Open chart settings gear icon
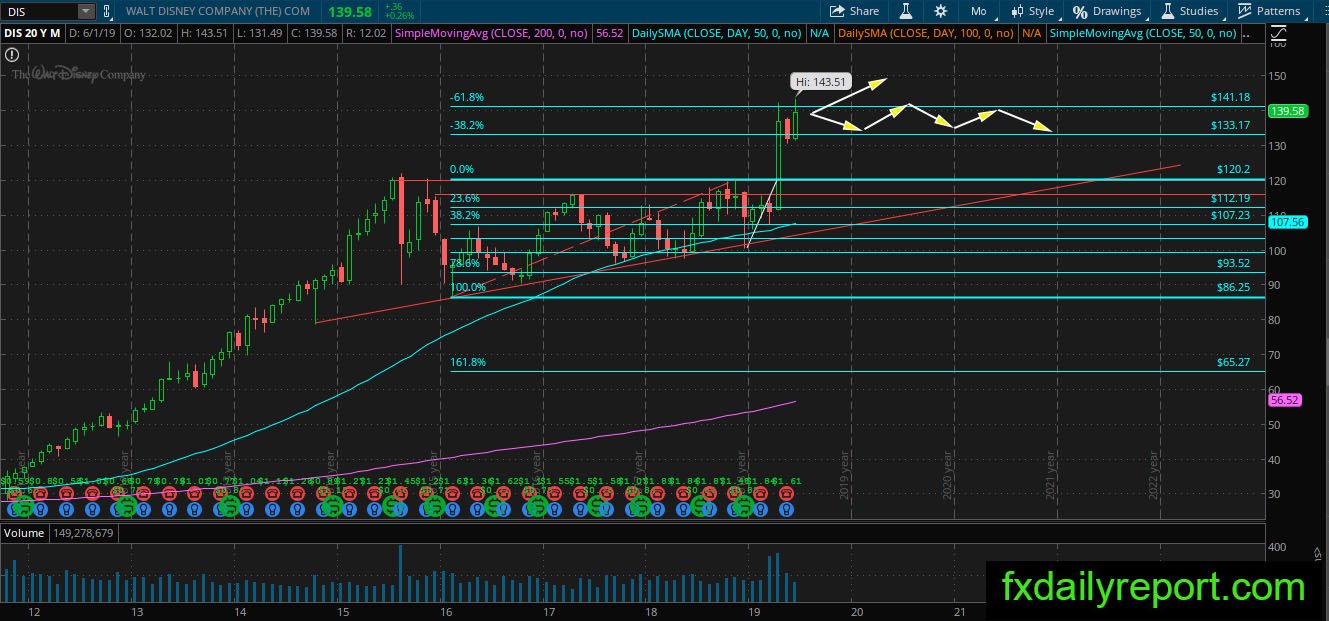This screenshot has height=621, width=1329. (940, 11)
